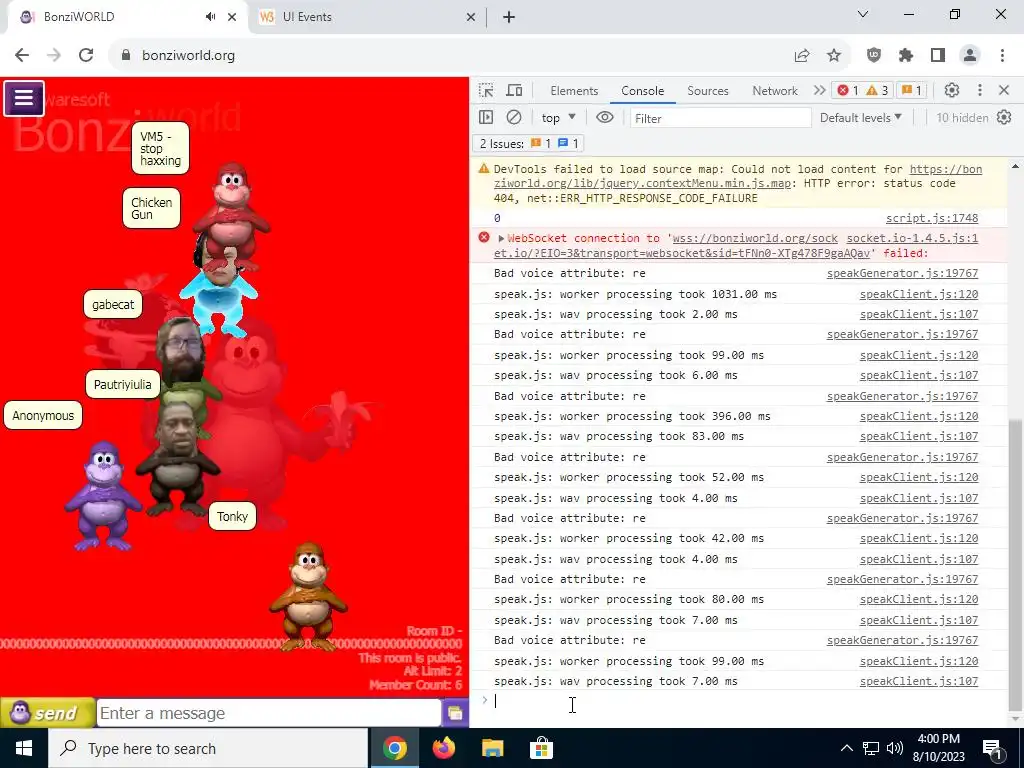The width and height of the screenshot is (1024, 768).
Task: Click the 10 hidden messages label
Action: click(962, 118)
